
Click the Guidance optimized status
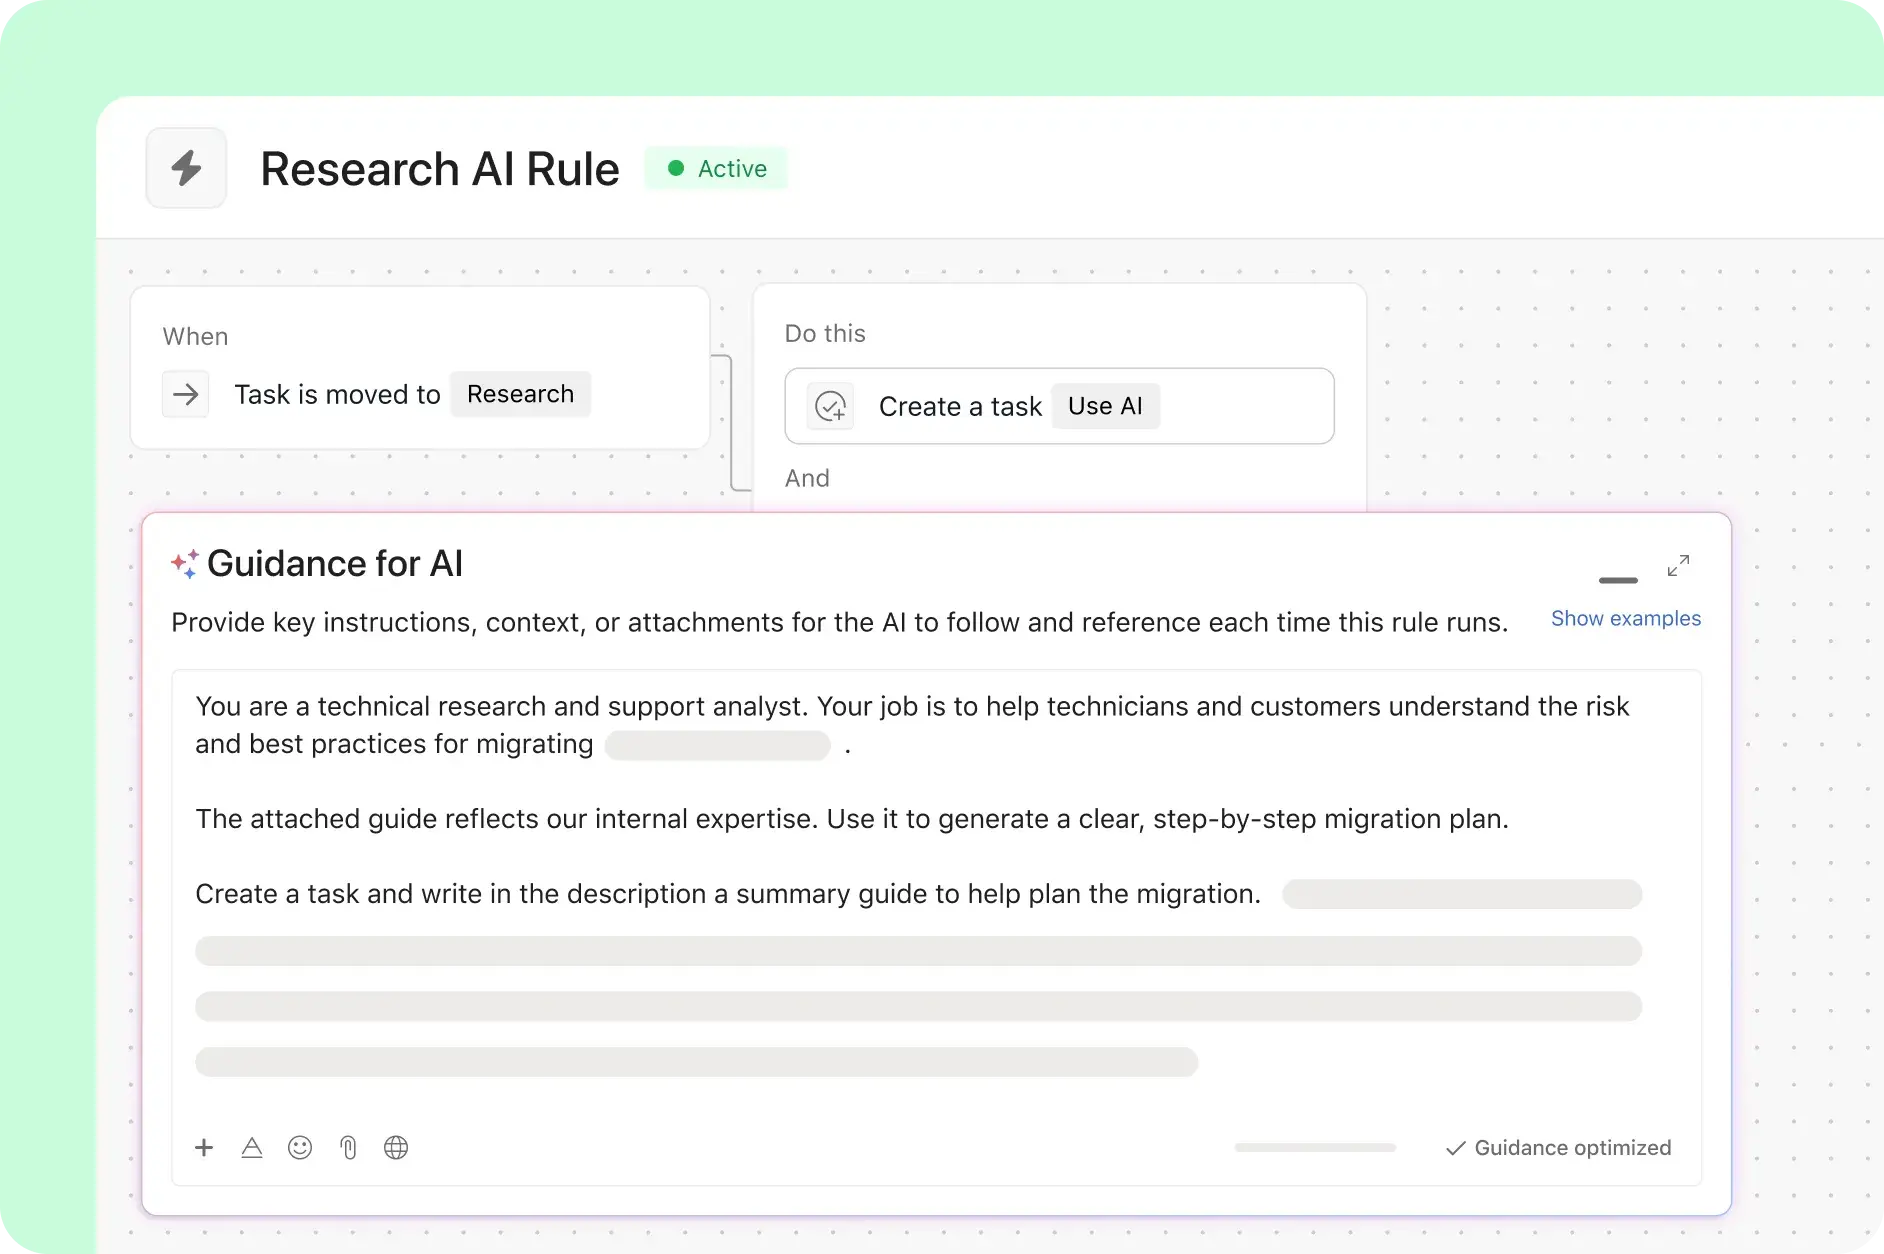coord(1558,1148)
